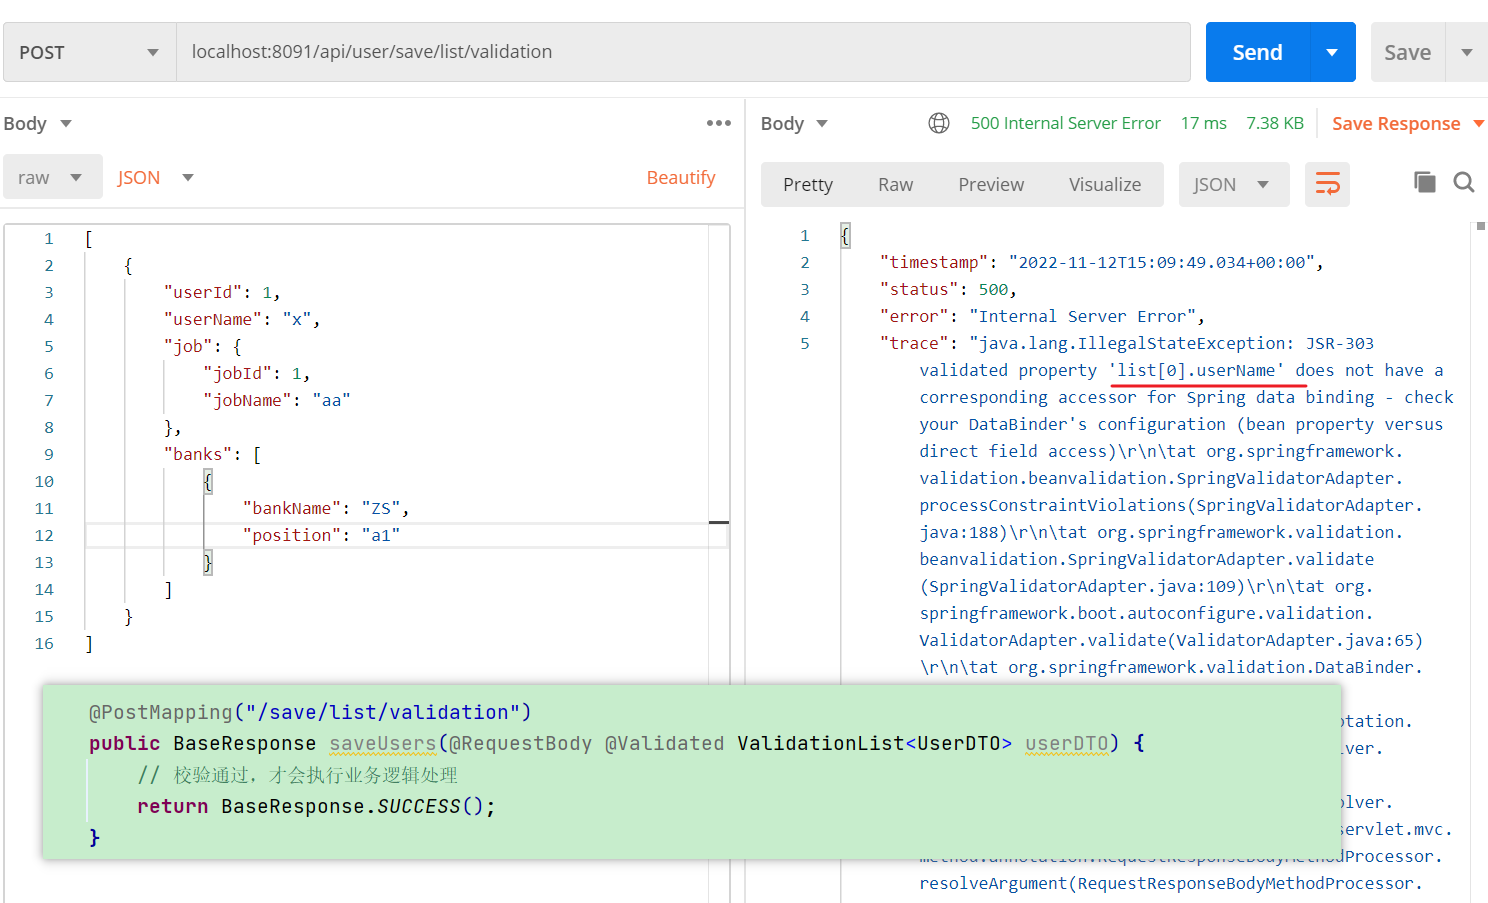Search the response with the magnifier icon

(1464, 182)
